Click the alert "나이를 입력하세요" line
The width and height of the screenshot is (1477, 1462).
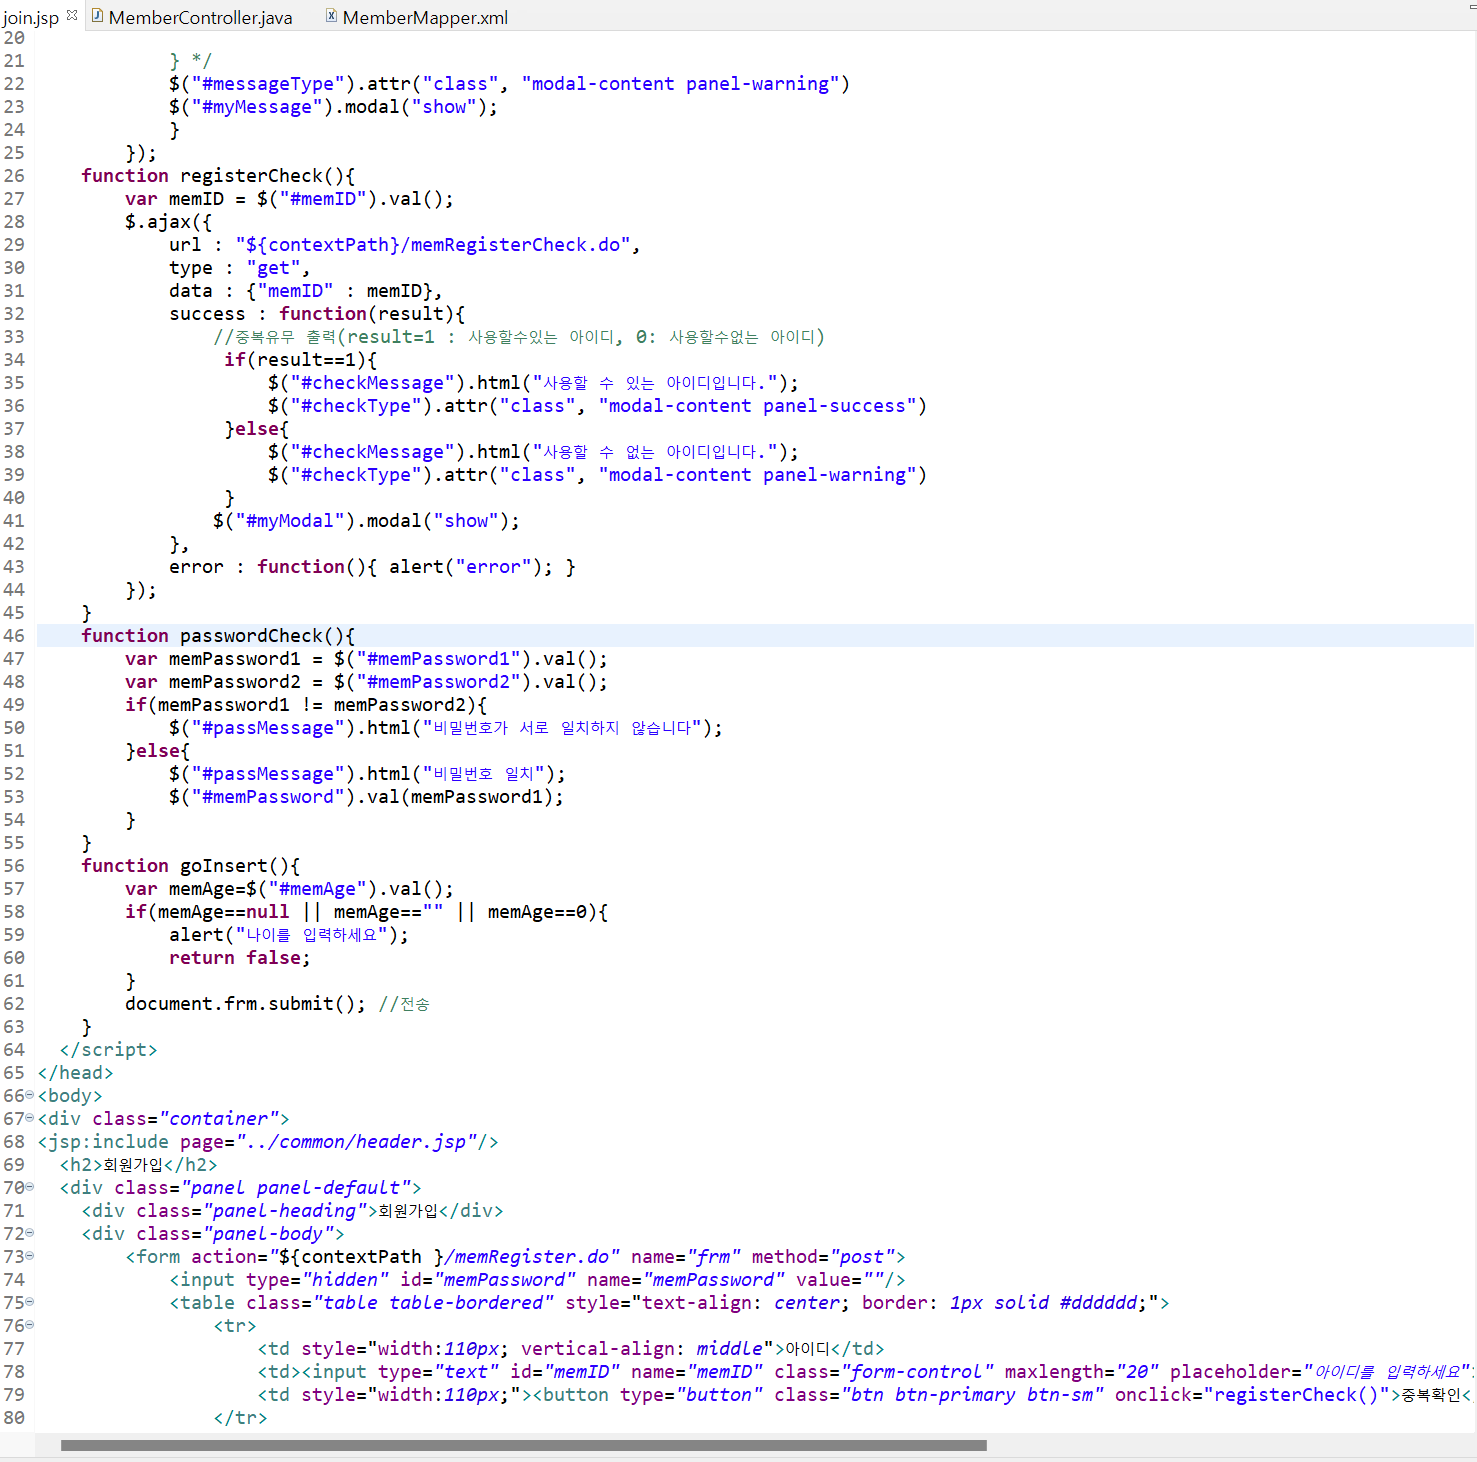point(289,935)
